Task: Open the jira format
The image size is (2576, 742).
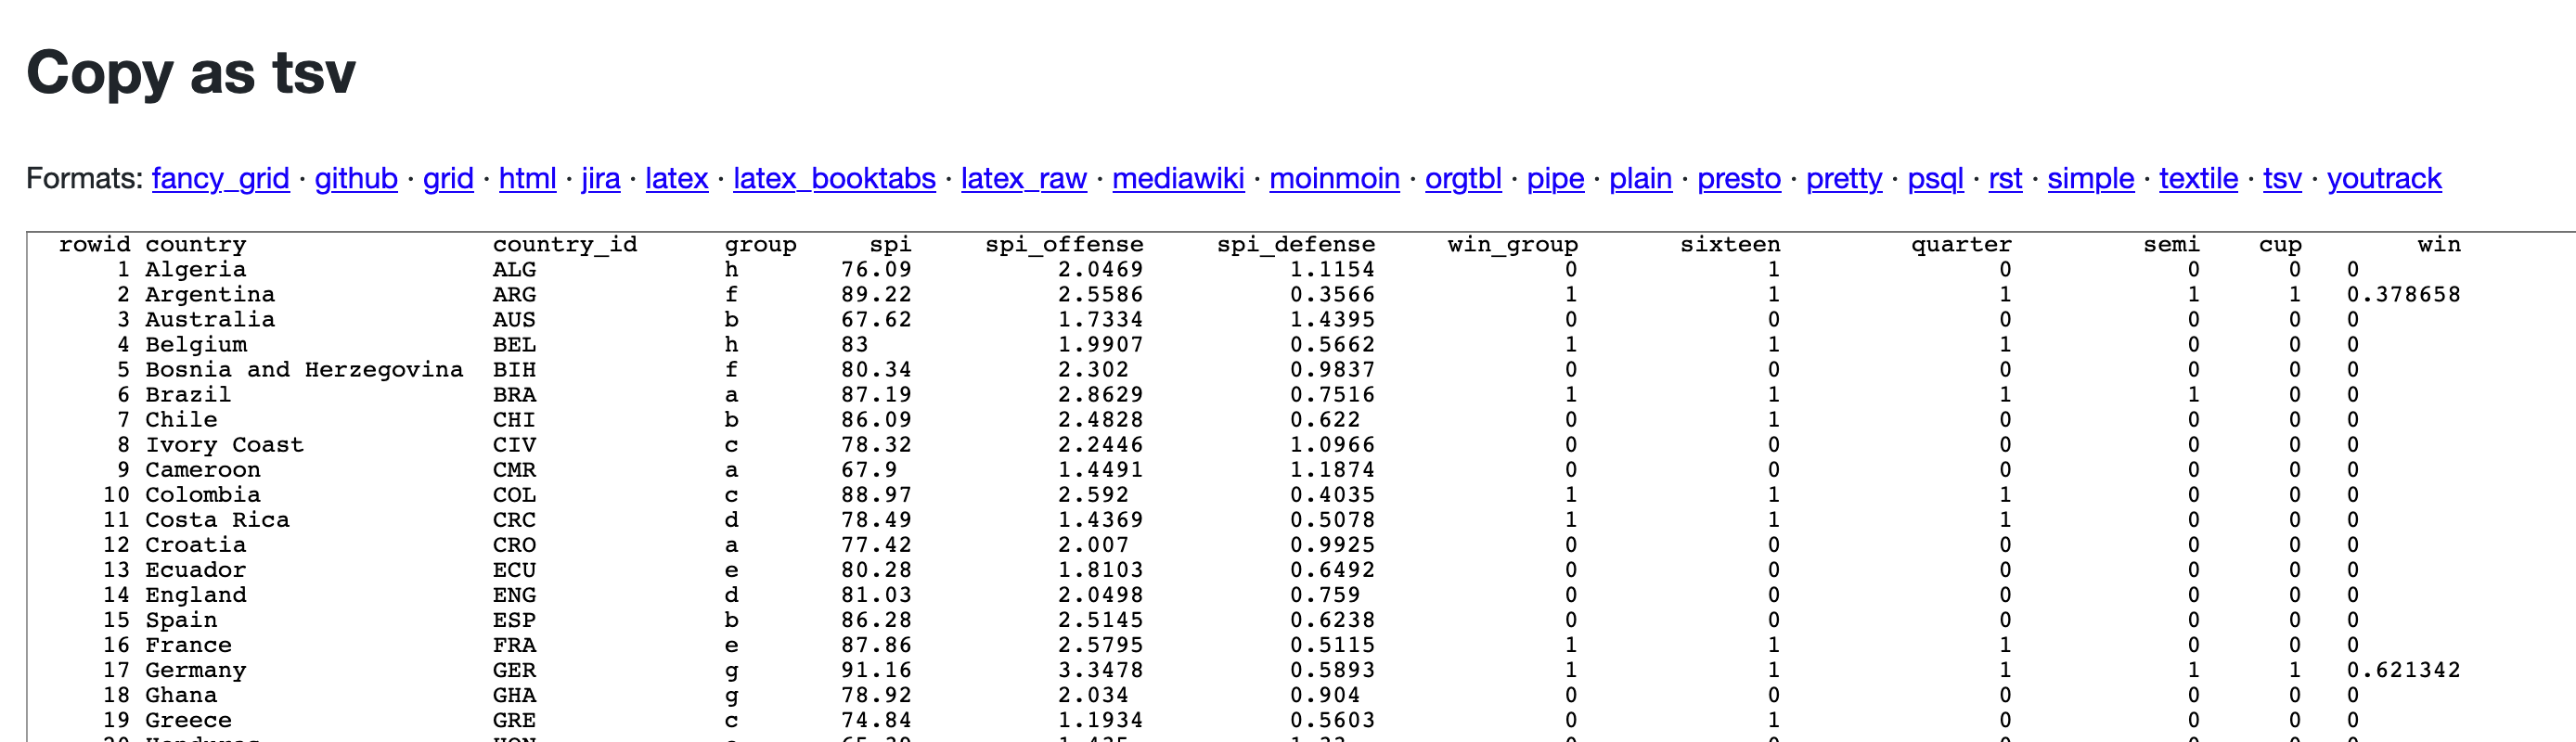Action: click(x=600, y=178)
